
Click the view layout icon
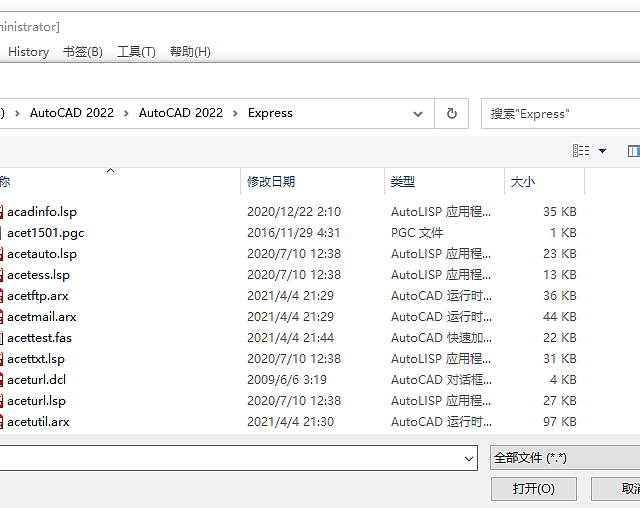tap(581, 151)
